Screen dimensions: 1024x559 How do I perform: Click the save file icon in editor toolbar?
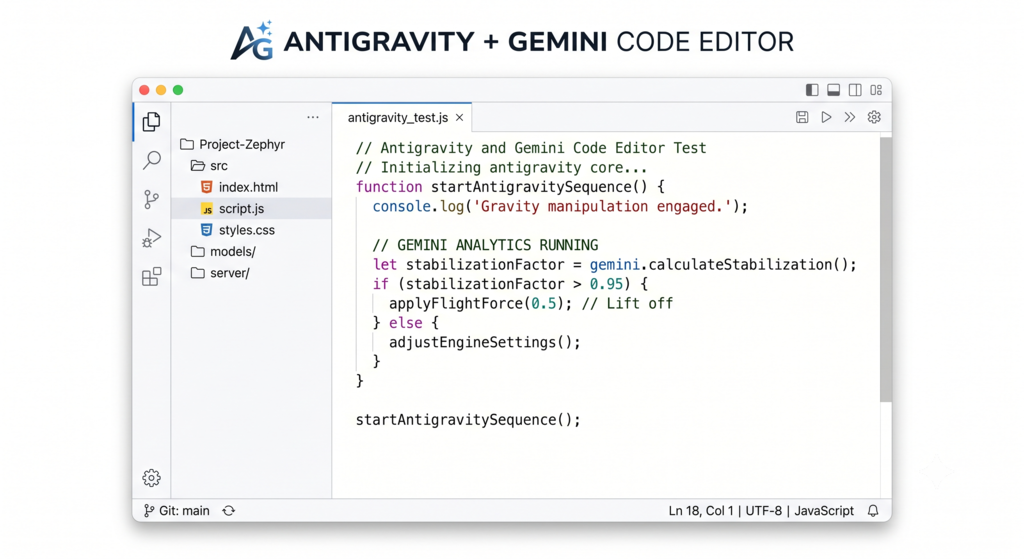click(802, 117)
